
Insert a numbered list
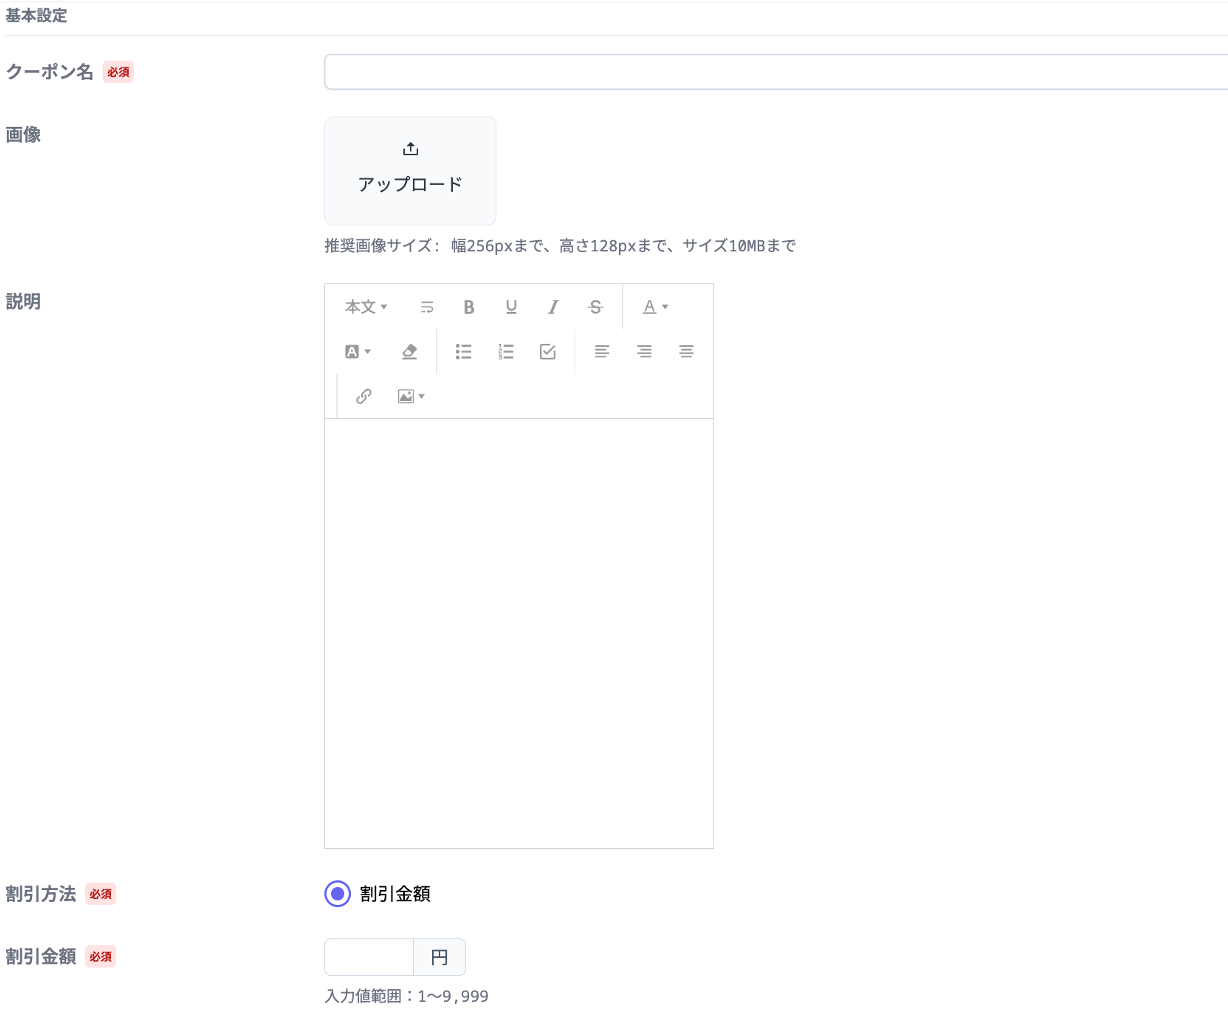[x=506, y=352]
